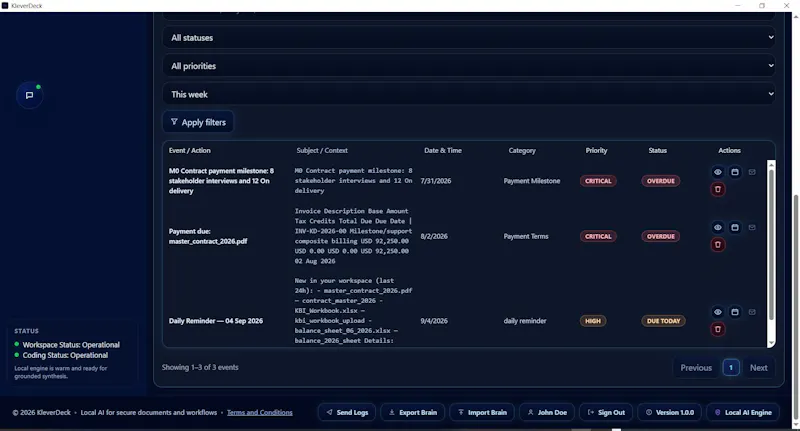Click the mail icon for Daily Reminder row
Viewport: 800px width, 431px height.
pos(752,312)
